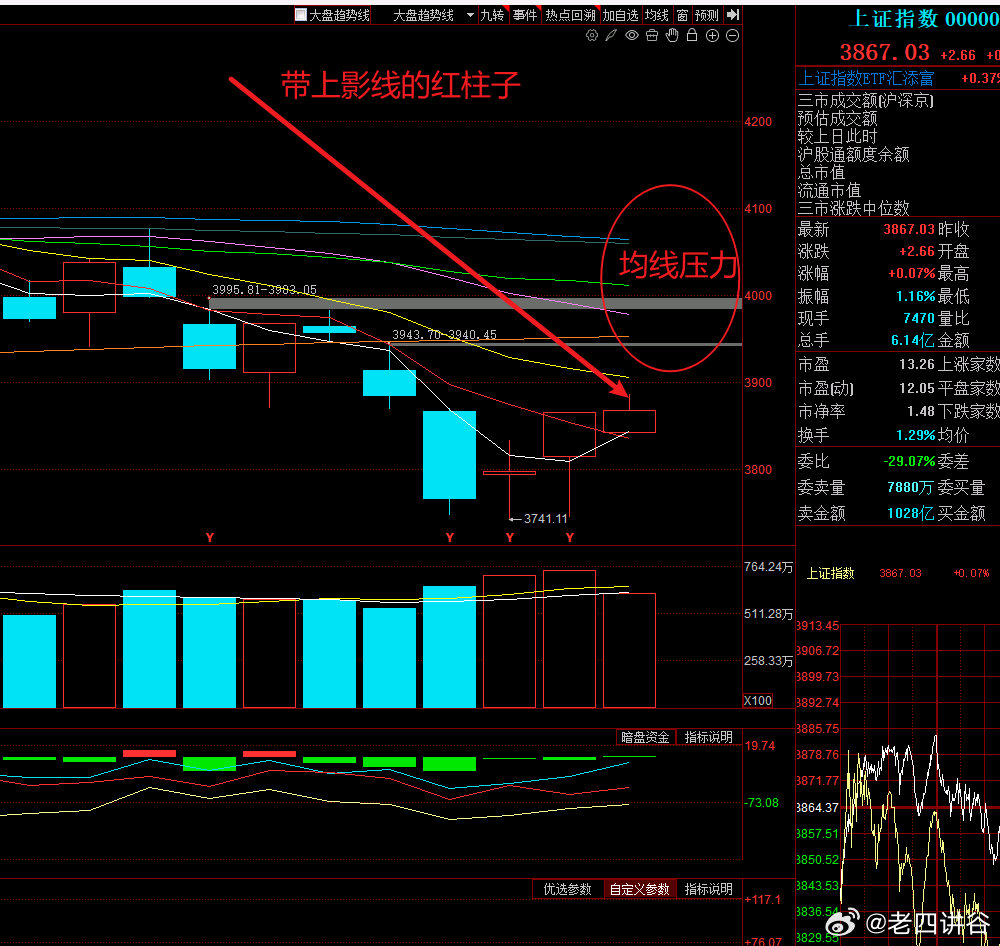The width and height of the screenshot is (1000, 946).
Task: Click the lock icon in chart toolbar
Action: (x=692, y=35)
